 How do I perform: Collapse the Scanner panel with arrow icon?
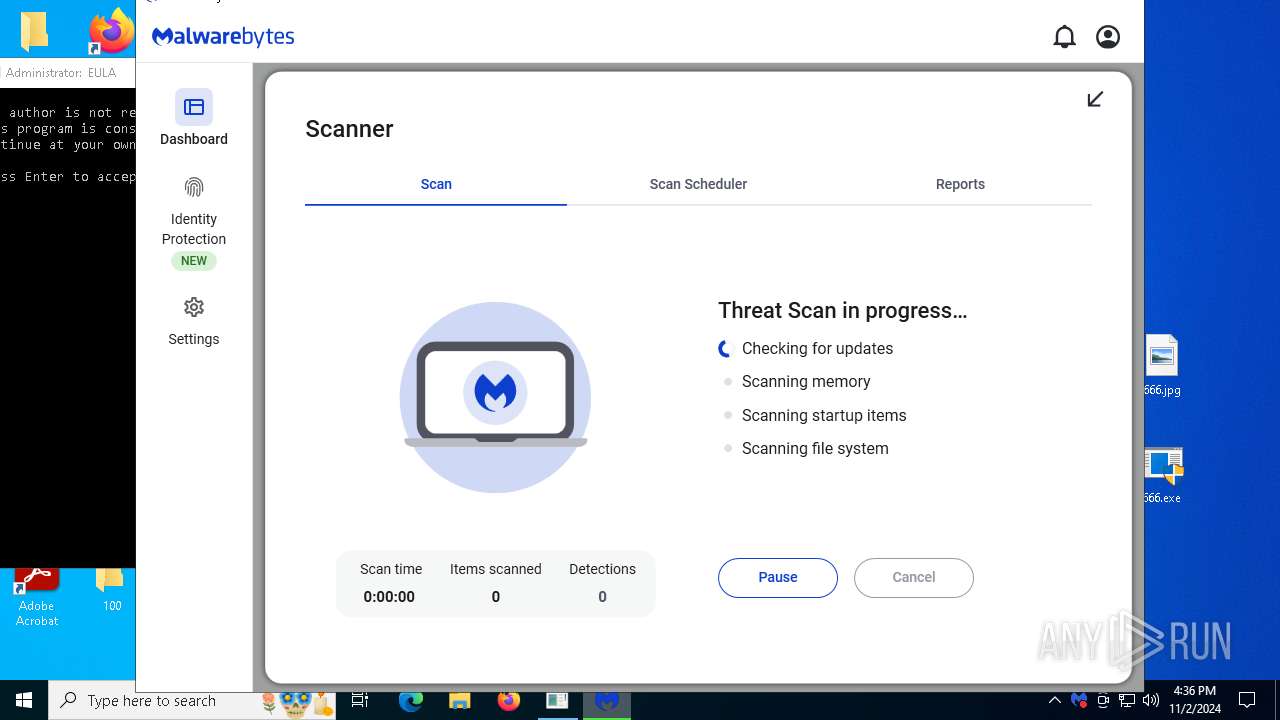1095,99
